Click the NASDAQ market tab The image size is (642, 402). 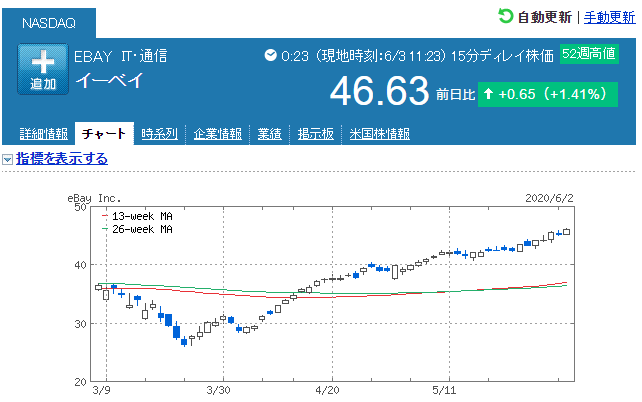[x=49, y=23]
